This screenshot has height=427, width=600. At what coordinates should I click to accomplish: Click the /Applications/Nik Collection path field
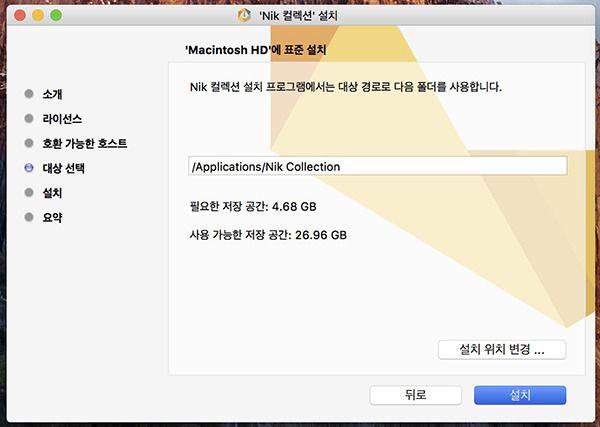[x=377, y=166]
